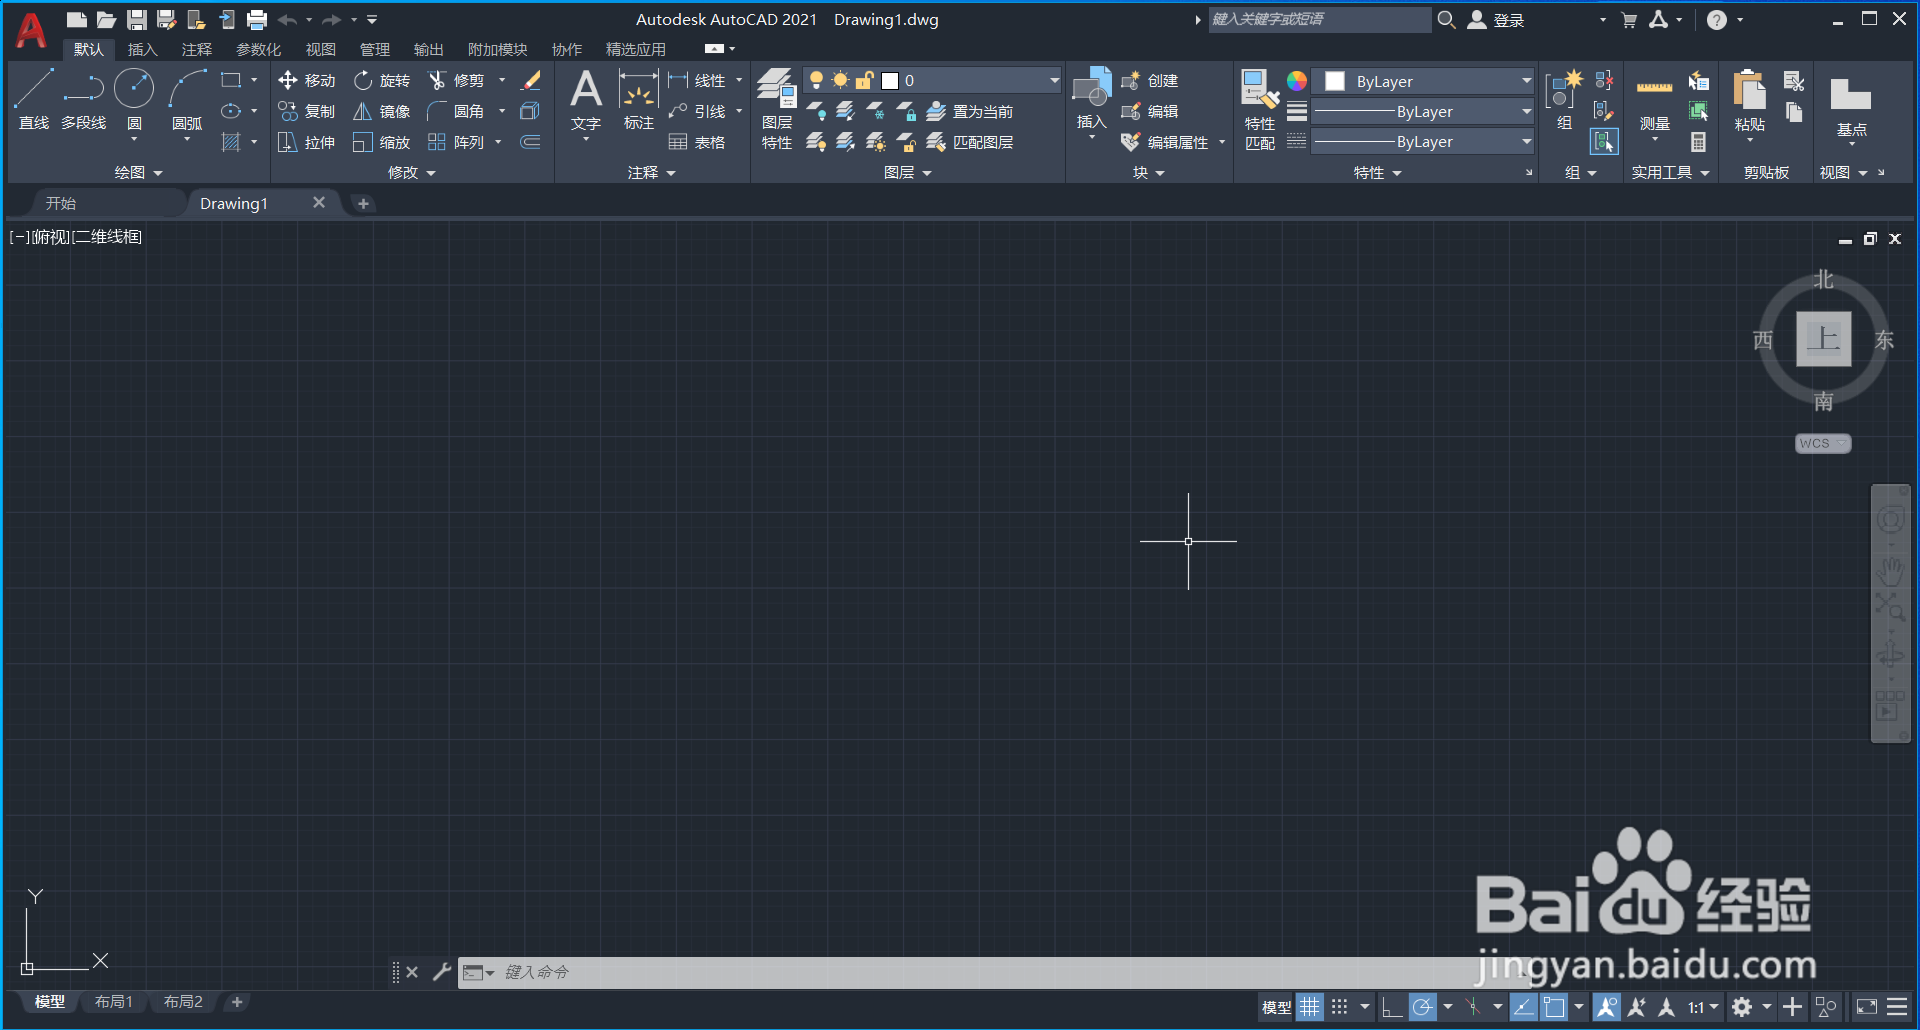The width and height of the screenshot is (1920, 1030).
Task: Click the 旋转 (Rotate) tool
Action: (382, 80)
